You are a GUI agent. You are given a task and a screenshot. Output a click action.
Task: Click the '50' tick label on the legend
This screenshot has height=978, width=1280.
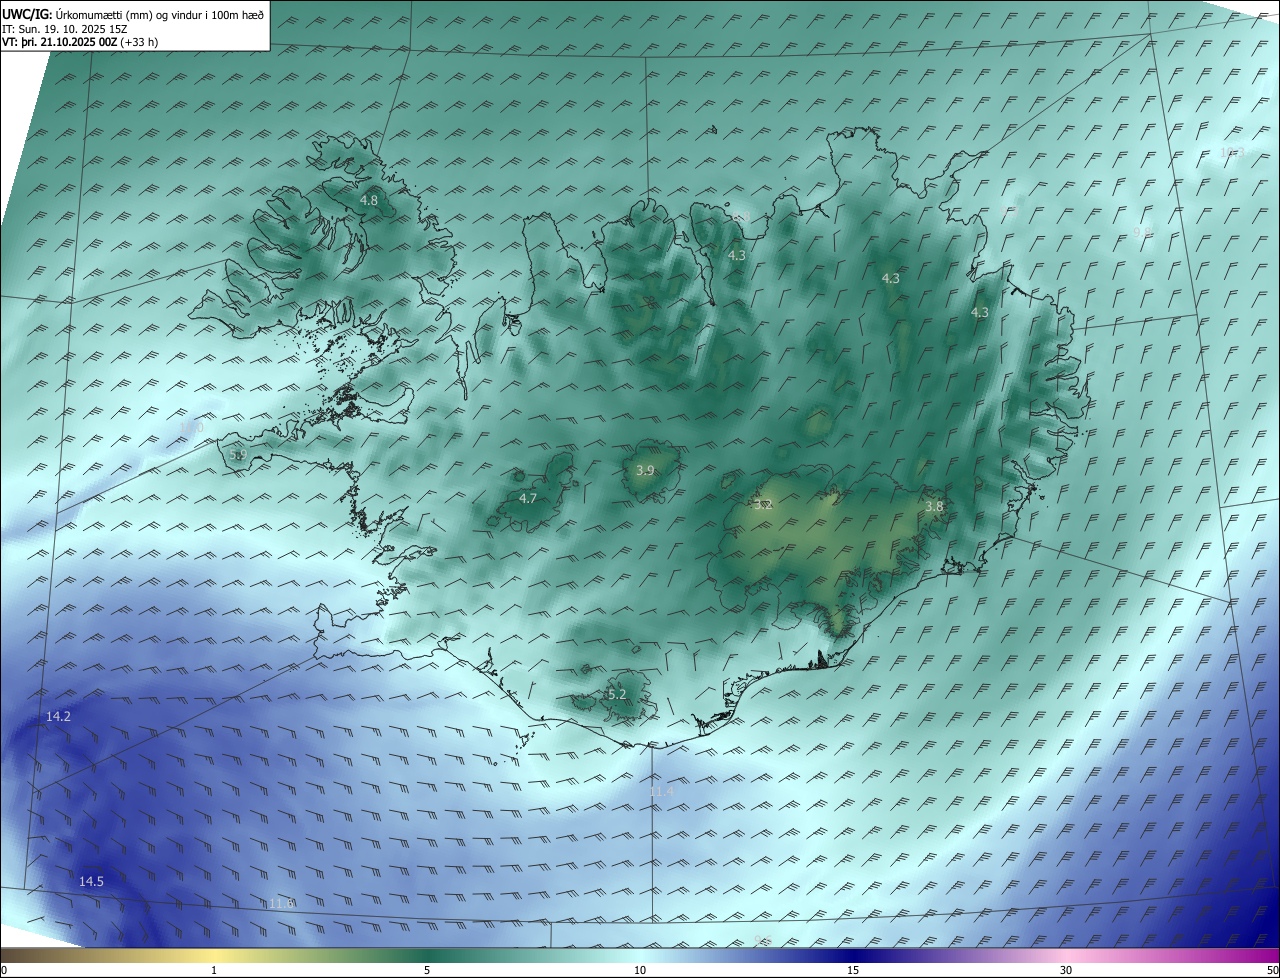pos(1272,970)
